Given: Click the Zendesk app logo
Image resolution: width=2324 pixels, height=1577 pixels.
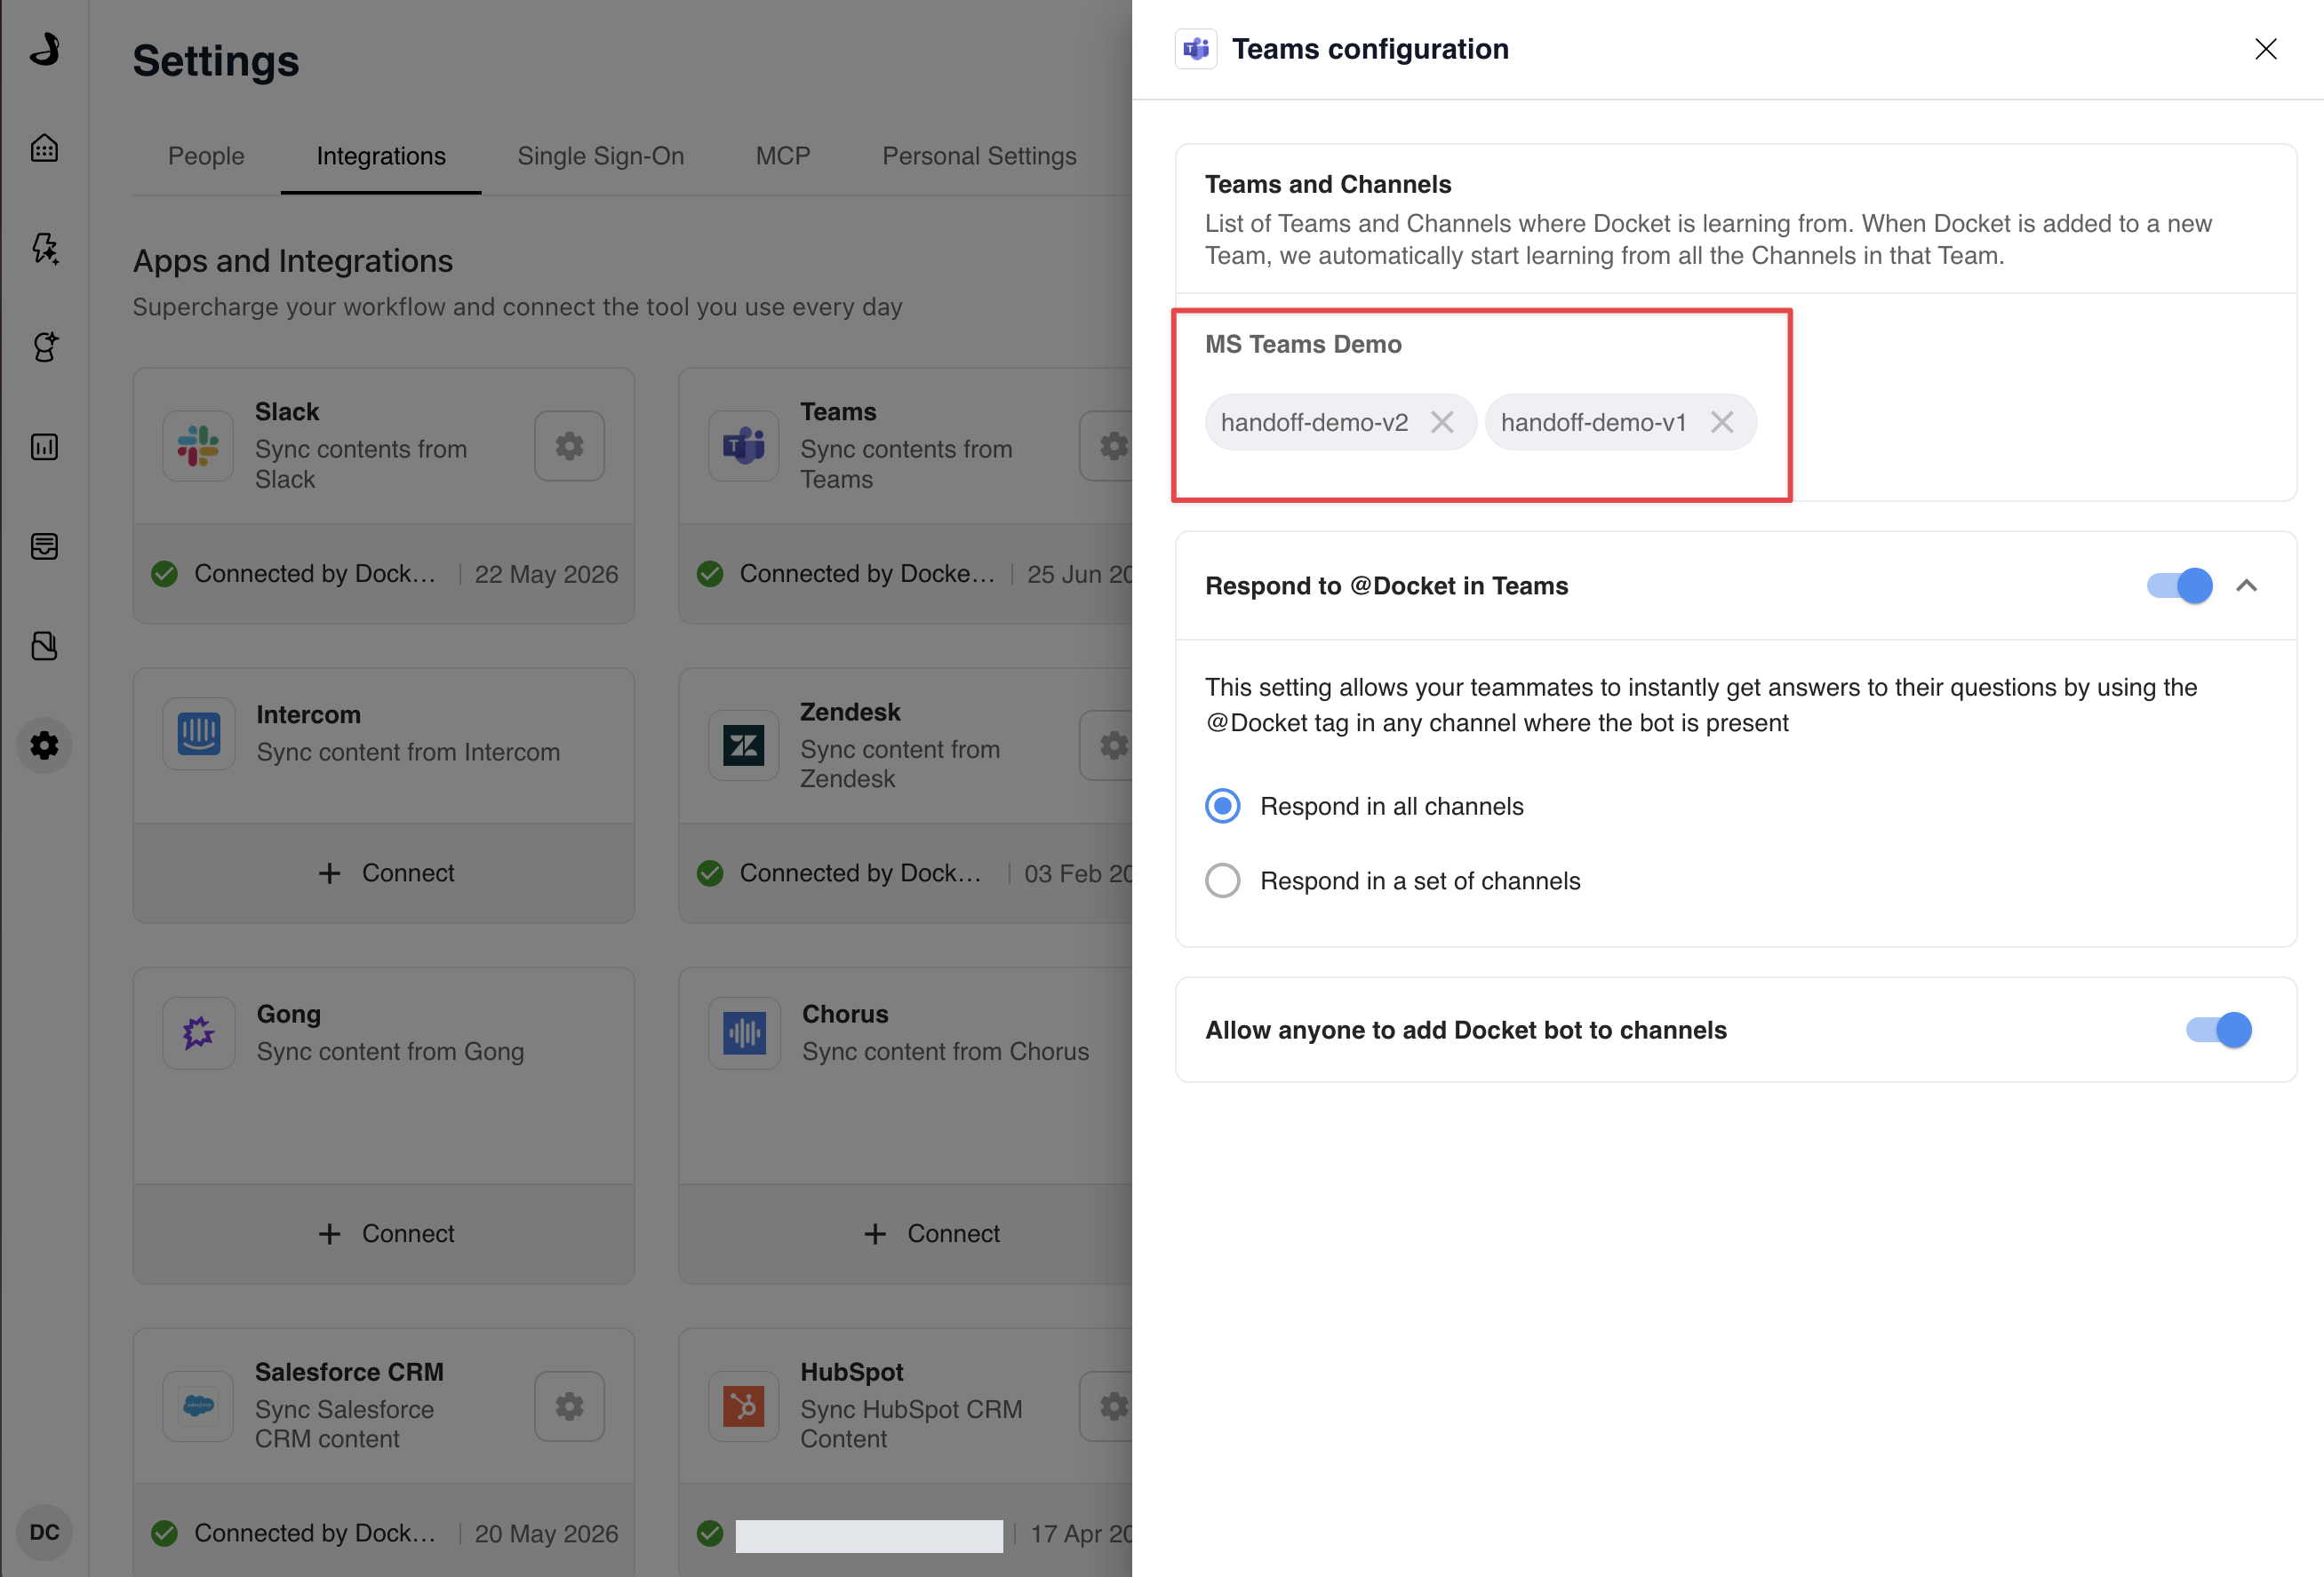Looking at the screenshot, I should coord(743,746).
